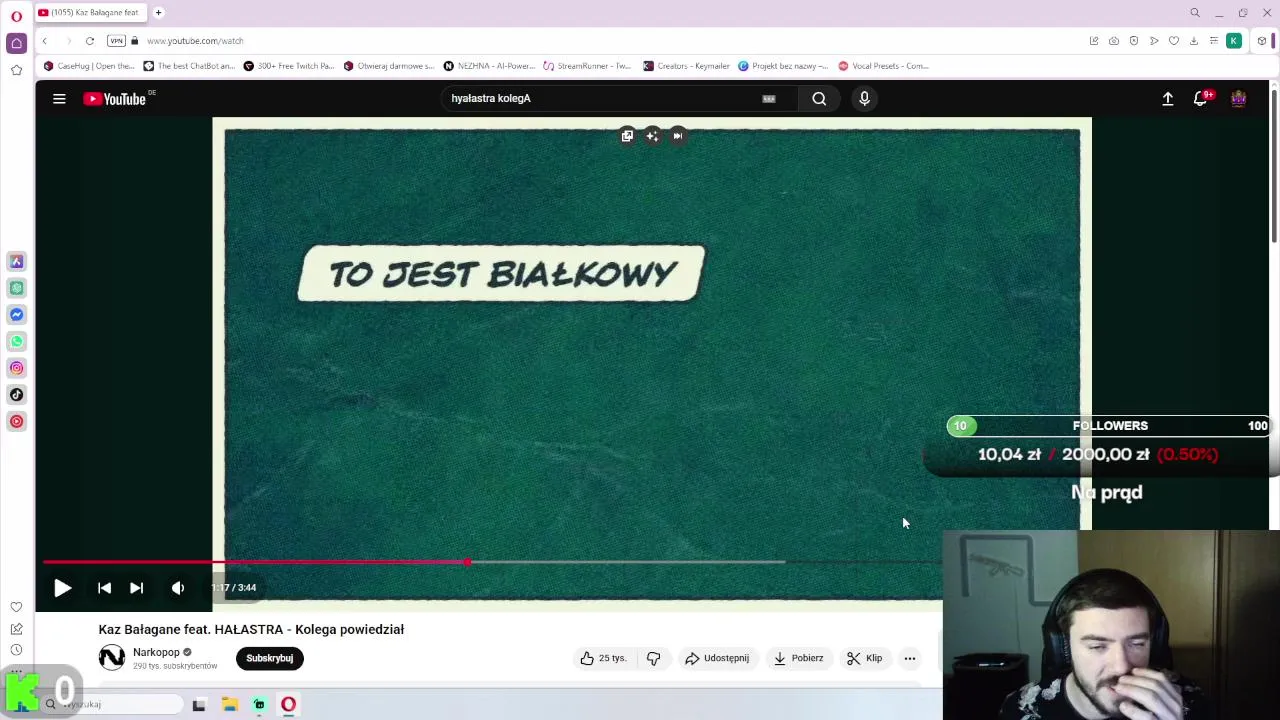1280x720 pixels.
Task: Skip to the next video
Action: click(137, 588)
